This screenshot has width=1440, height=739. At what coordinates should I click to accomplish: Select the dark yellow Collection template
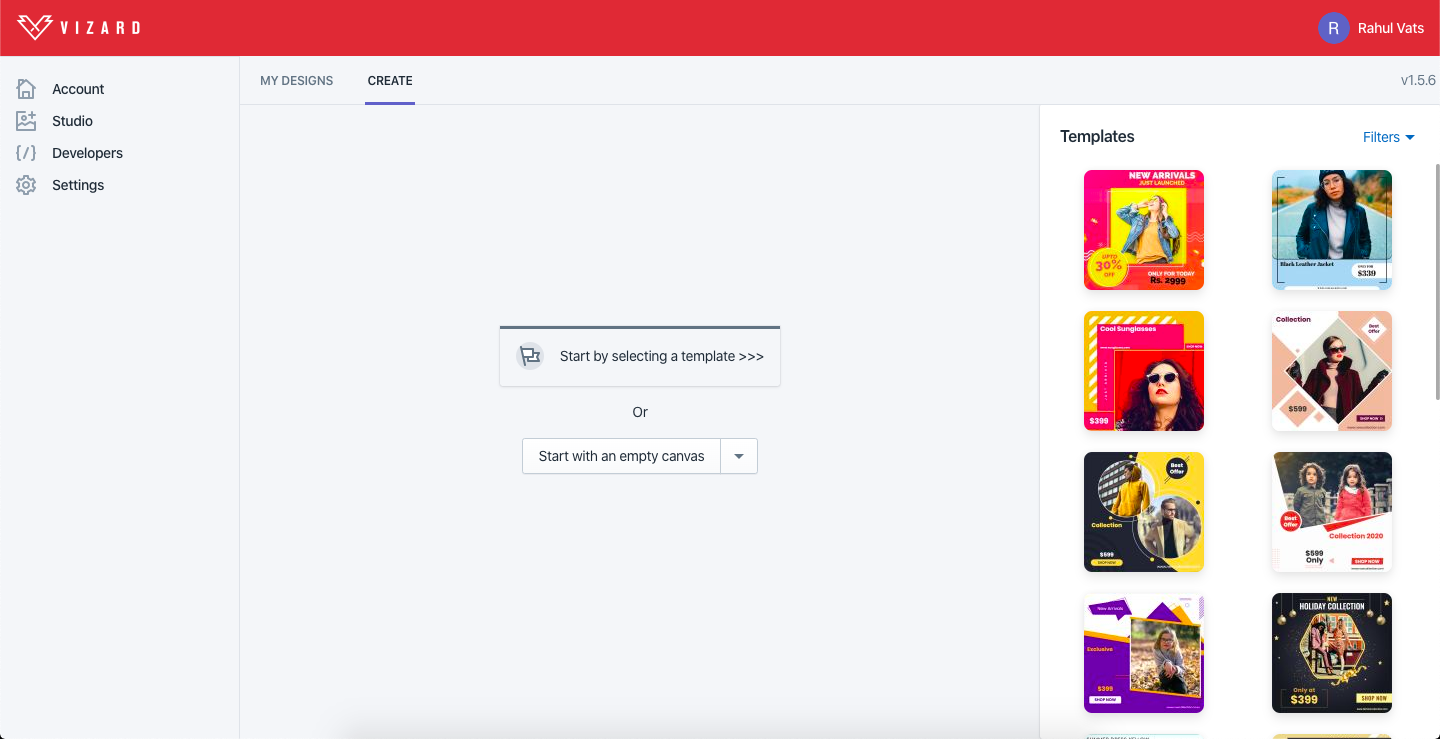[1144, 512]
